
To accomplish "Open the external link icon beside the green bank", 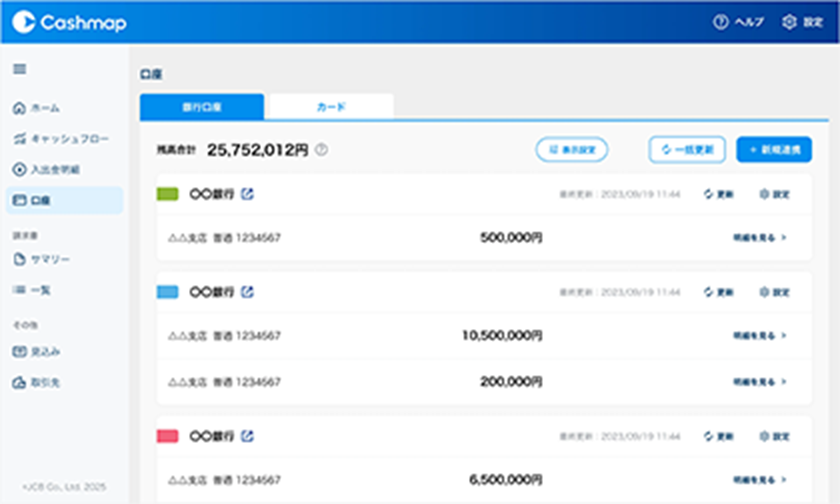I will coord(248,194).
